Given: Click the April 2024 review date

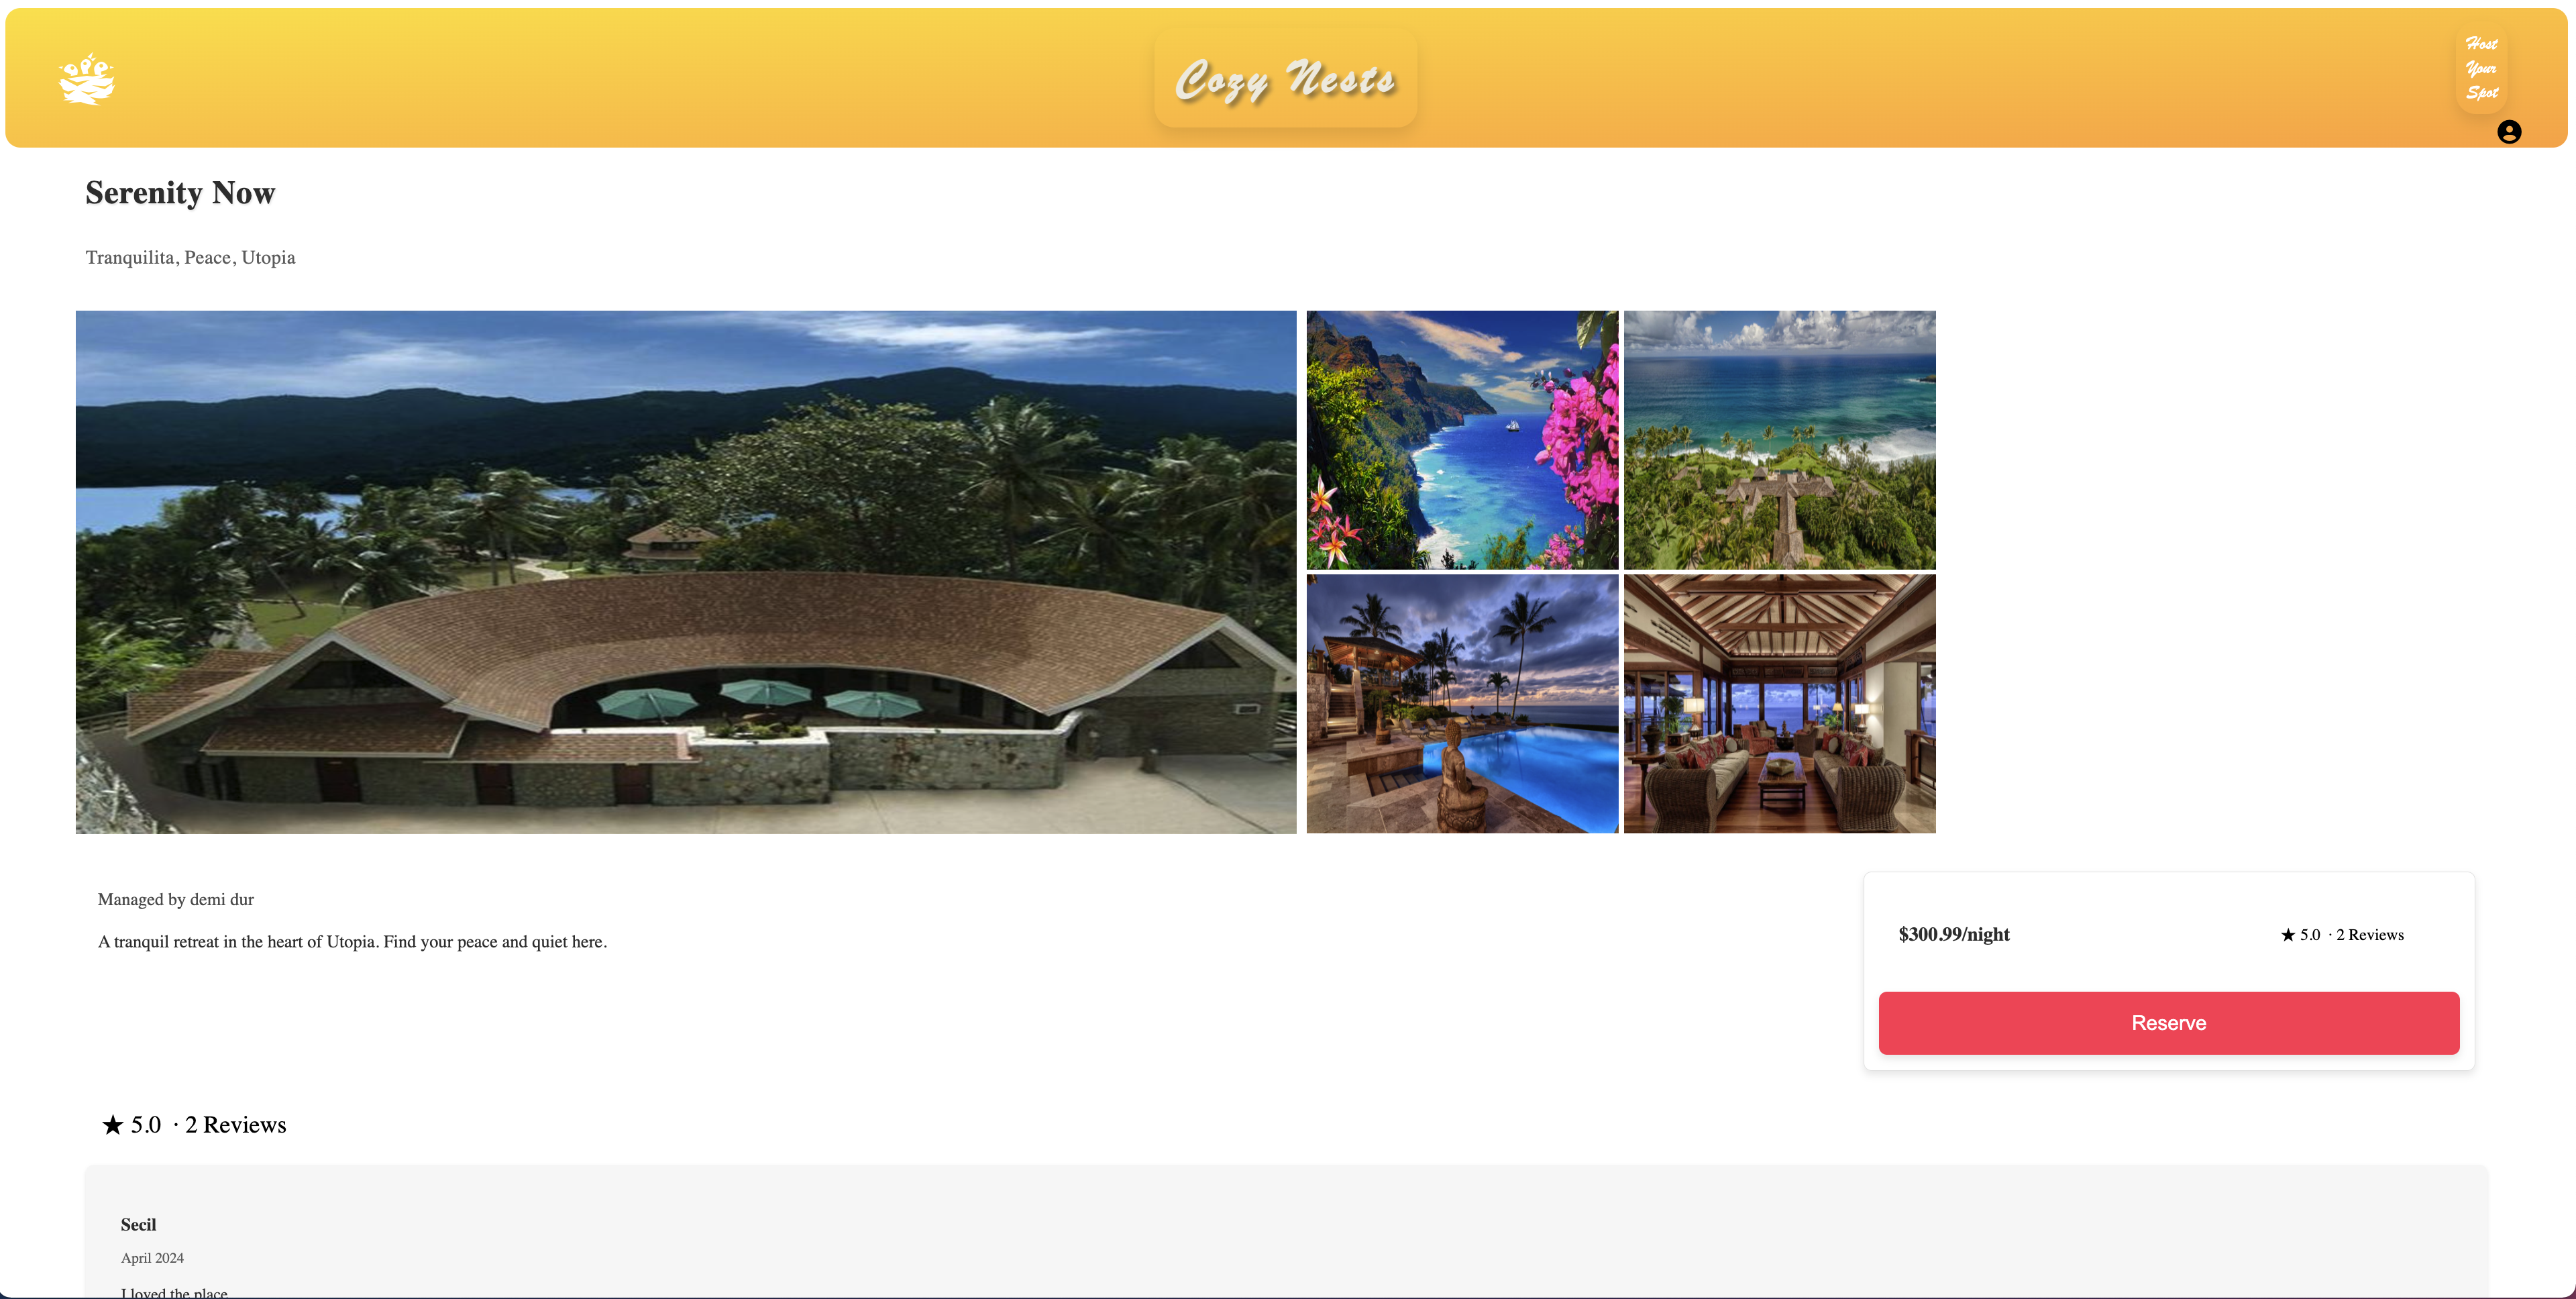Looking at the screenshot, I should 152,1258.
